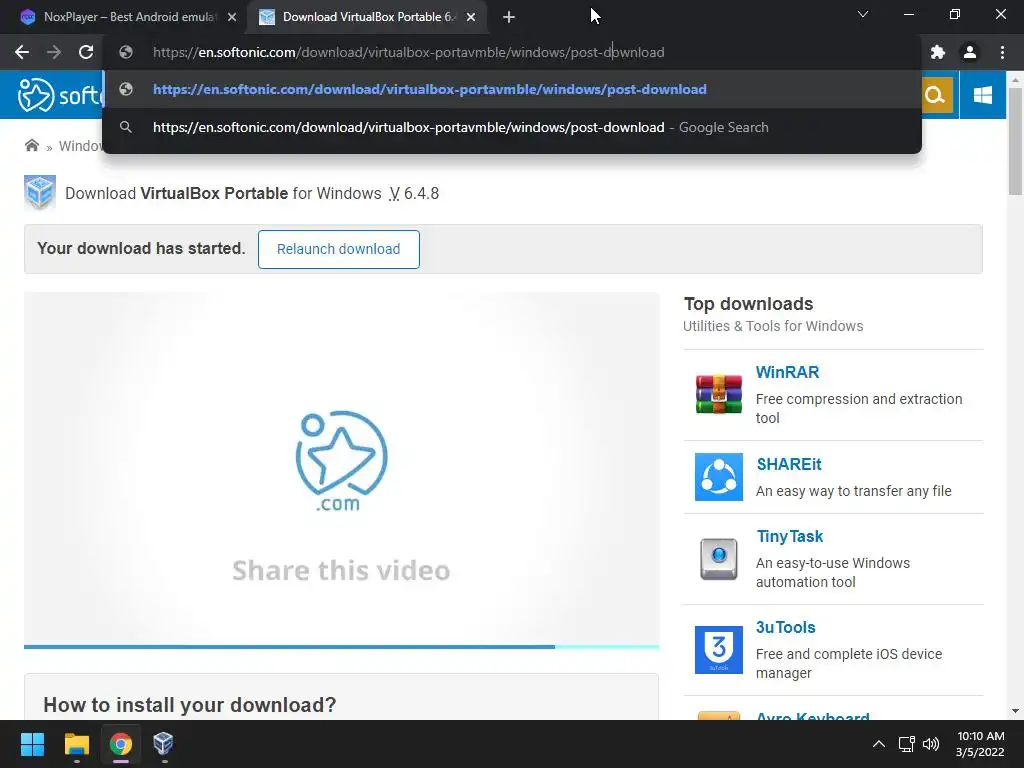Viewport: 1024px width, 768px height.
Task: Click the orange search magnifier button
Action: 935,95
